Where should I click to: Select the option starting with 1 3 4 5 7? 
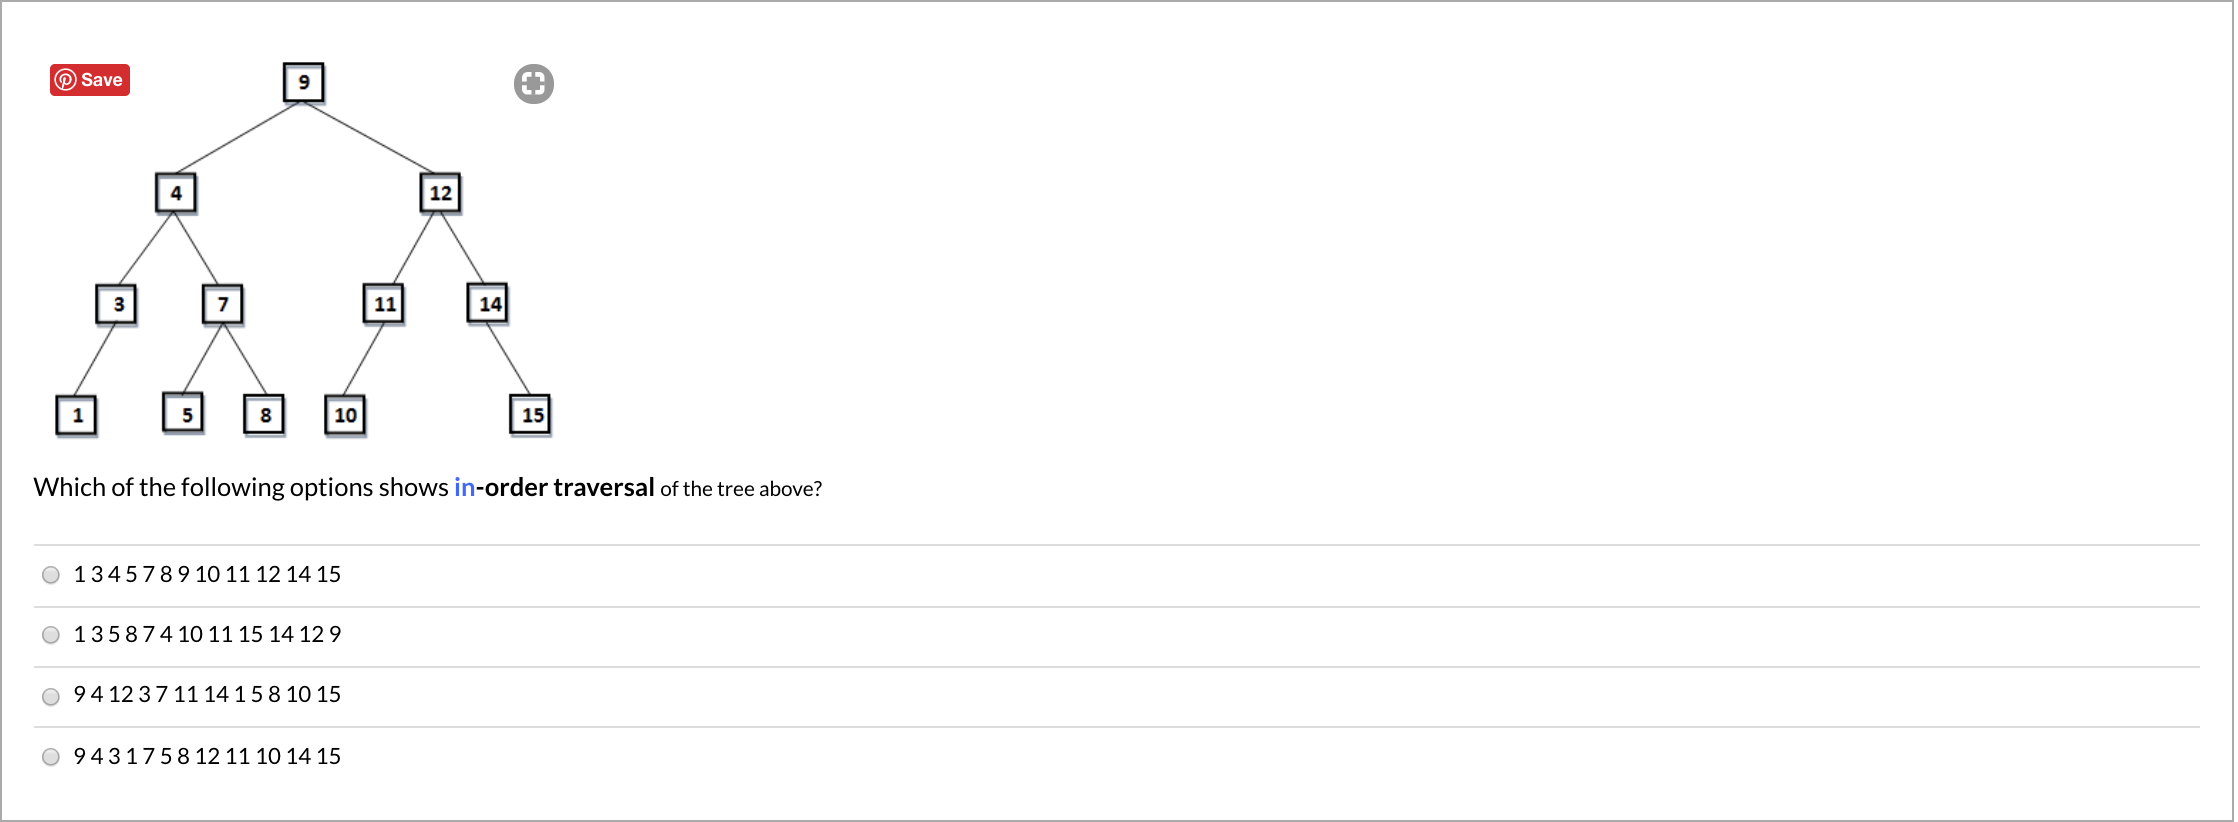51,575
